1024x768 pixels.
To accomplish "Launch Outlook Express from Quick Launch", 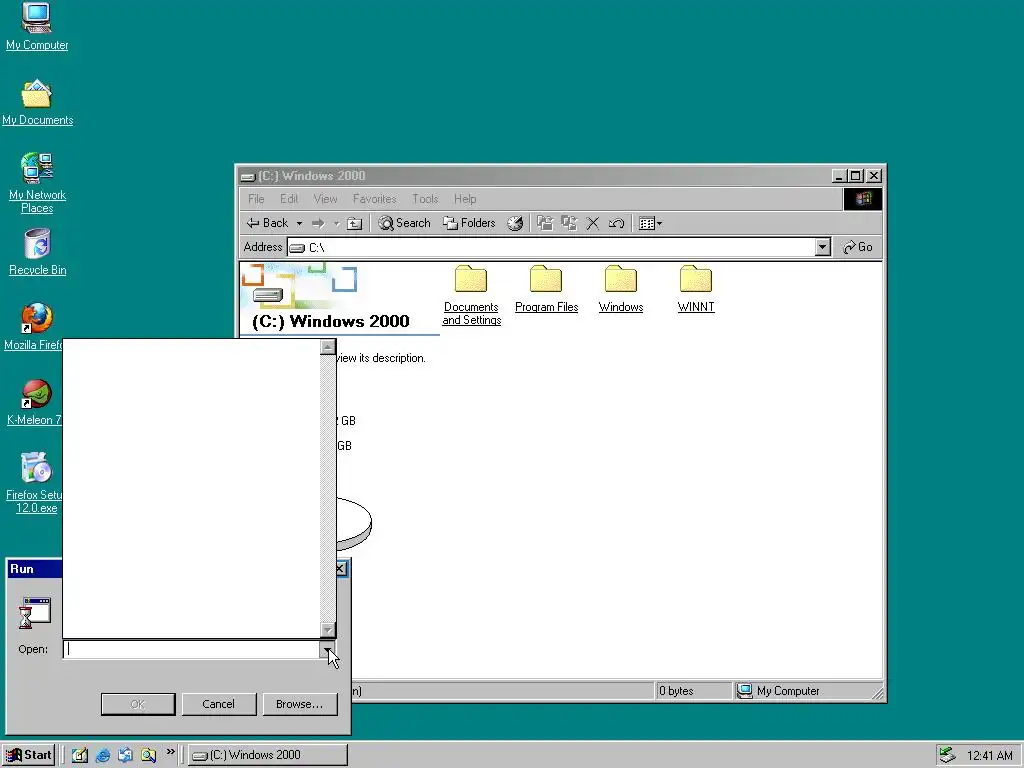I will click(125, 755).
